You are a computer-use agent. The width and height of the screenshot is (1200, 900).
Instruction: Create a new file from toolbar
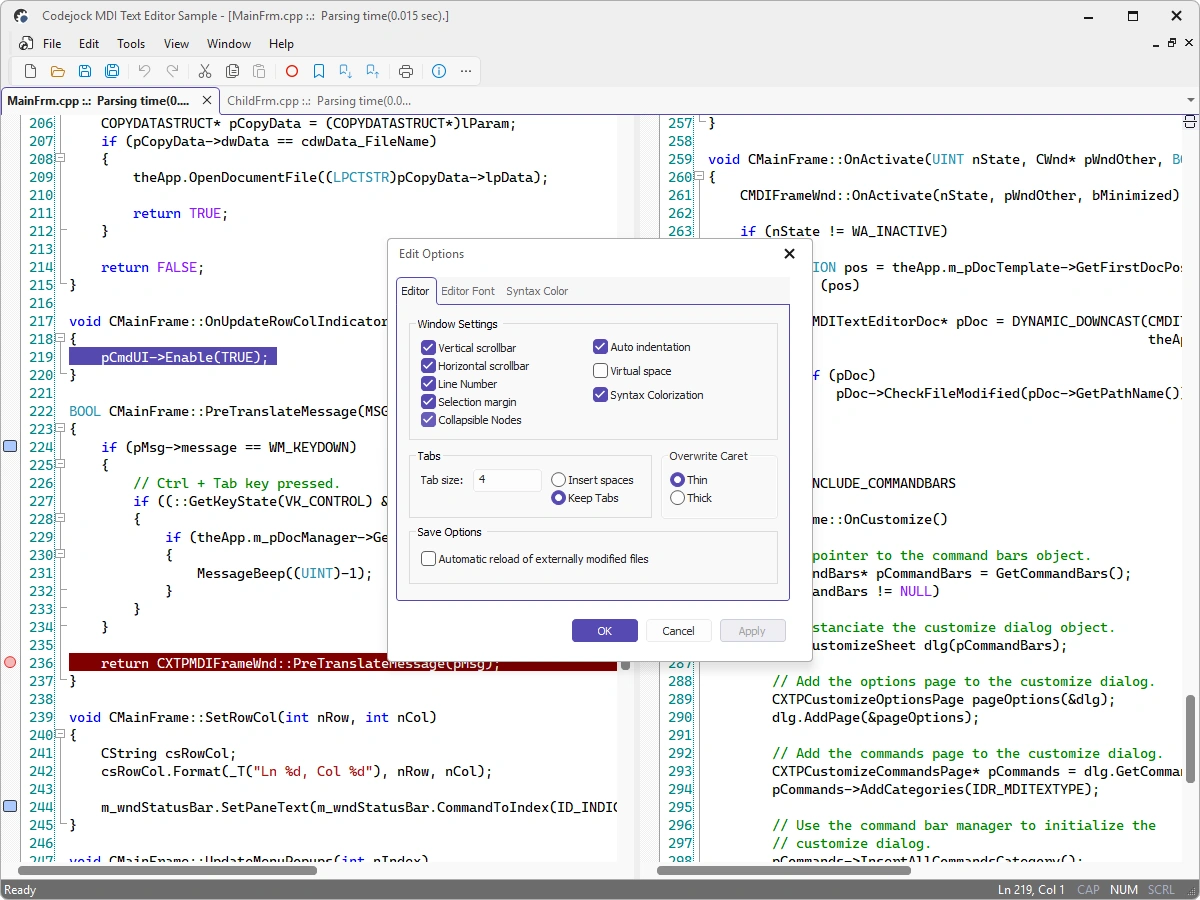tap(30, 71)
